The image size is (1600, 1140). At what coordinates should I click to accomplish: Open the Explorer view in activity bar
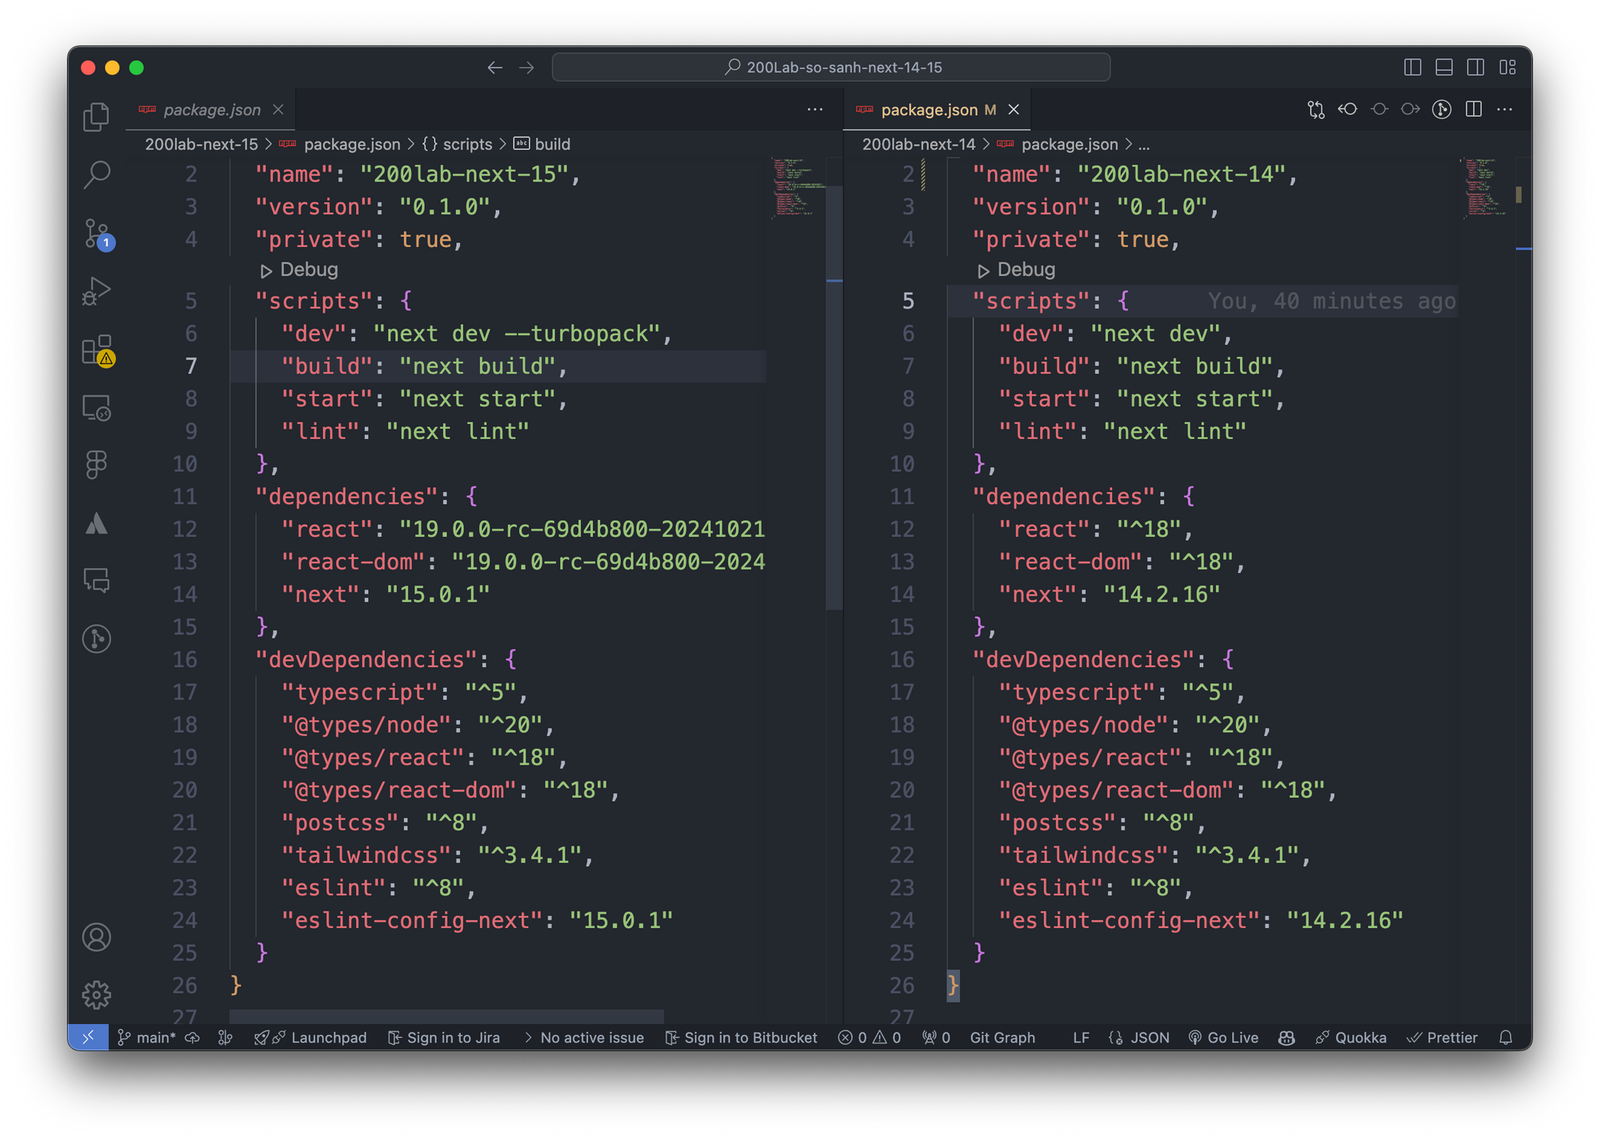pos(96,117)
